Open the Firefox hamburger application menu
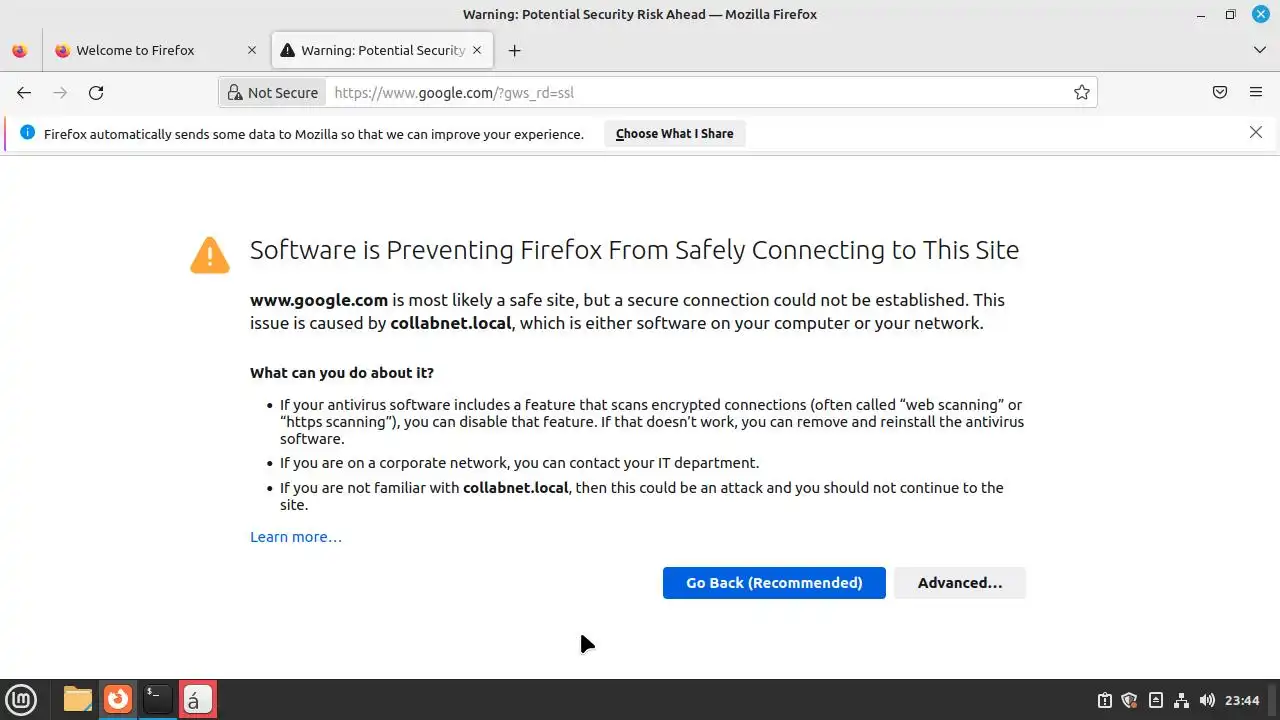 (1256, 93)
